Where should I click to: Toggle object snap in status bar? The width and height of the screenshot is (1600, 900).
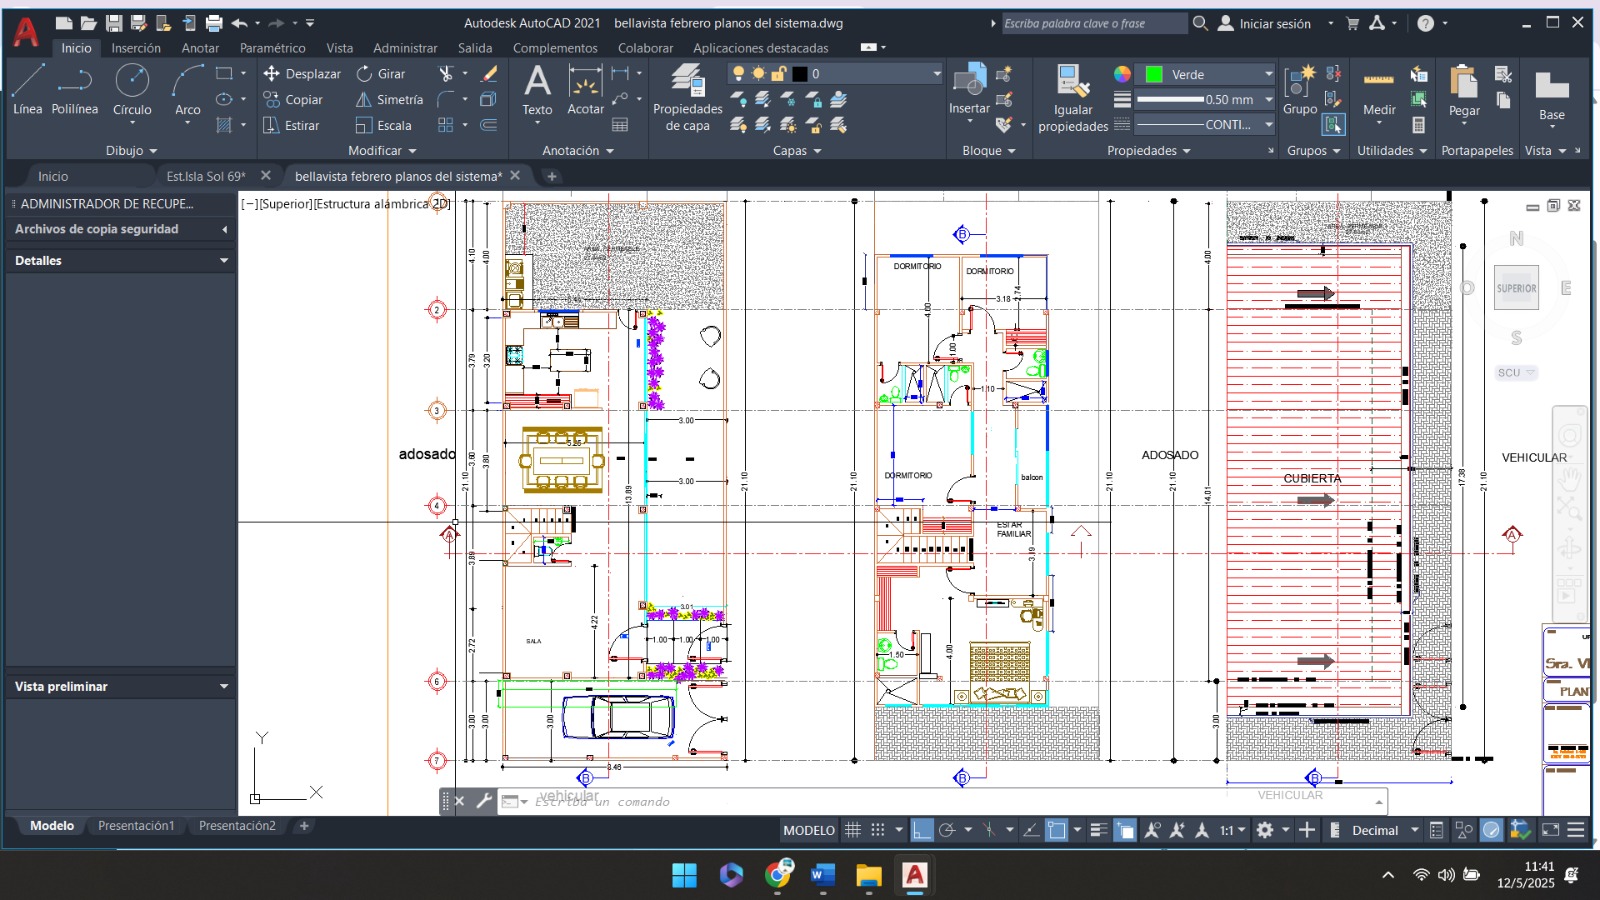click(x=1057, y=830)
